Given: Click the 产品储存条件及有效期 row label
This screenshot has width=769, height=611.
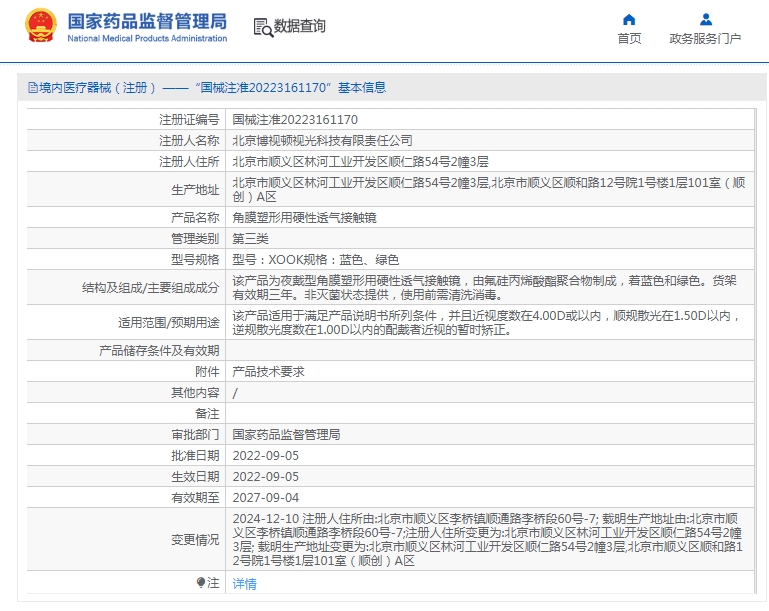Looking at the screenshot, I should (x=159, y=351).
